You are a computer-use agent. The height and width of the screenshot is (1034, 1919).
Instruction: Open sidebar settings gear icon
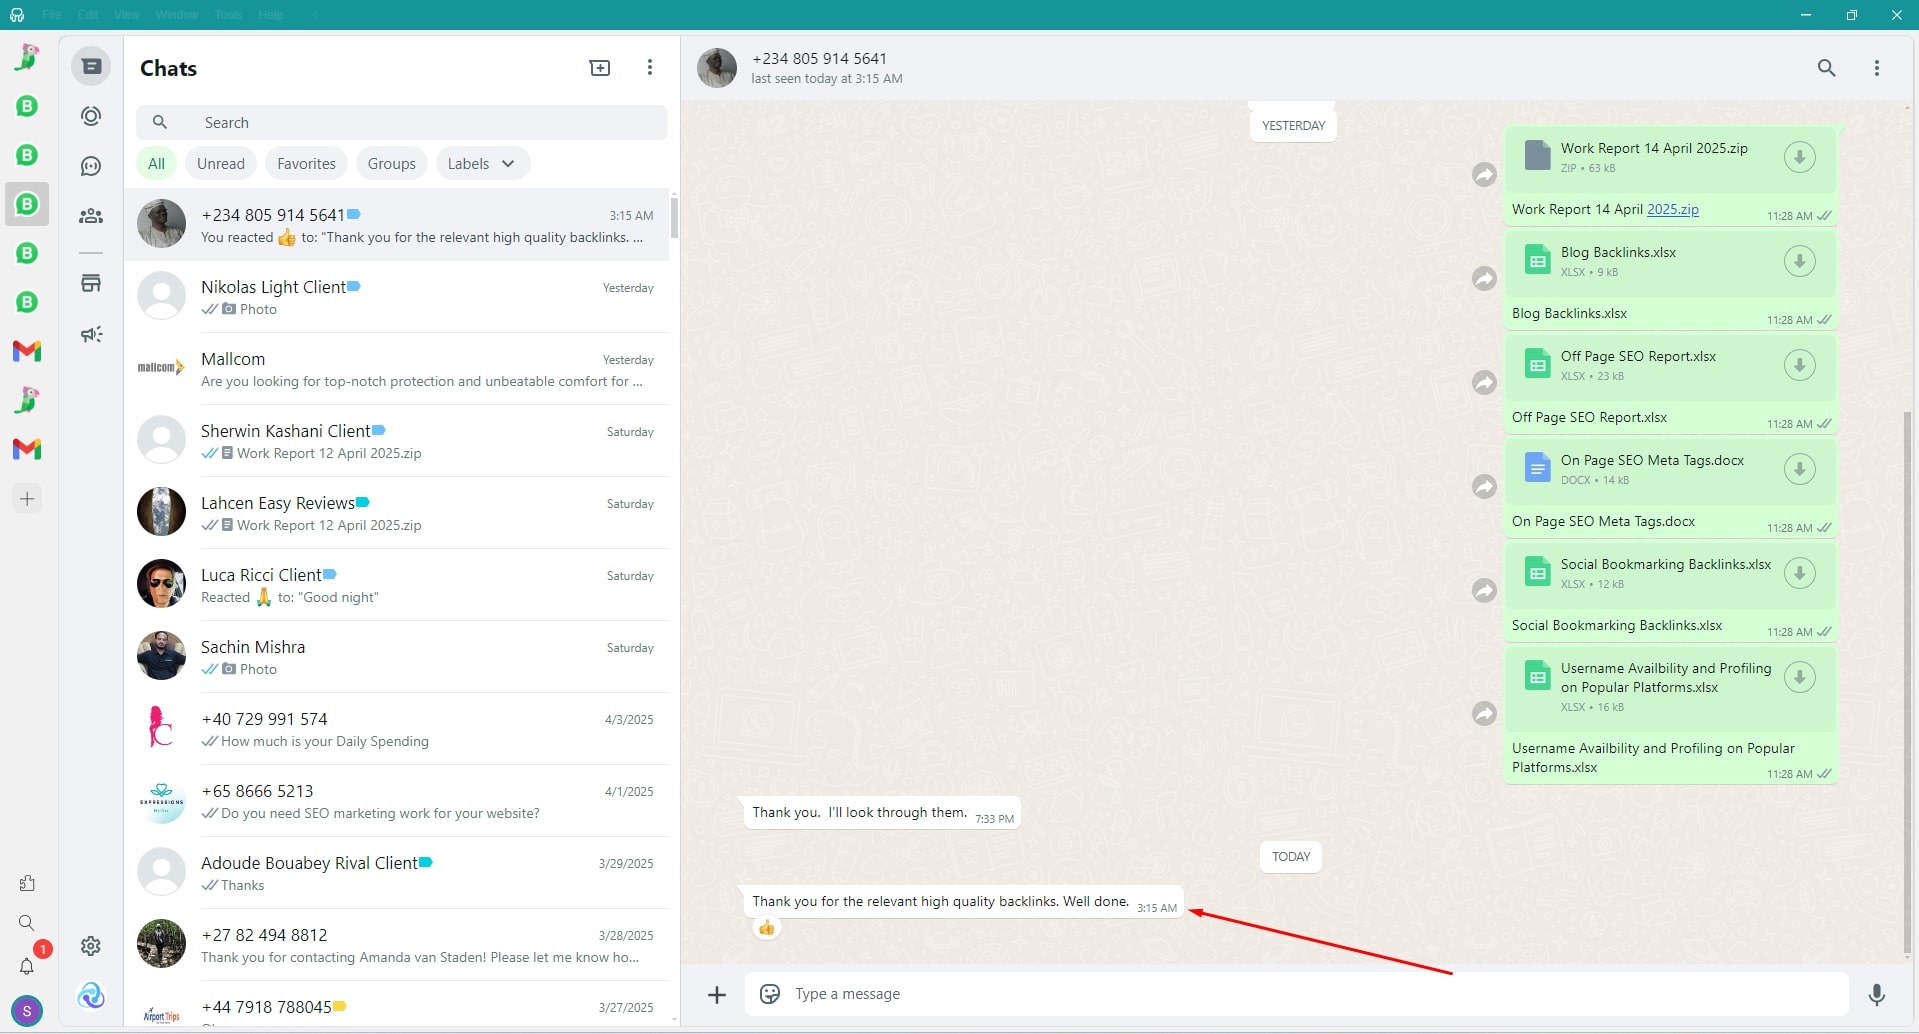click(x=91, y=946)
